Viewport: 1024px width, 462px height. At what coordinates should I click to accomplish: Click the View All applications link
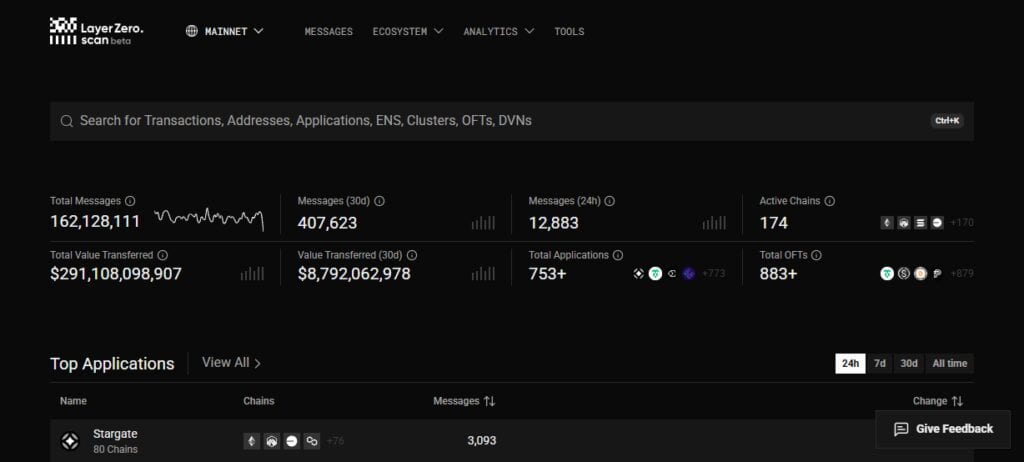[x=231, y=363]
